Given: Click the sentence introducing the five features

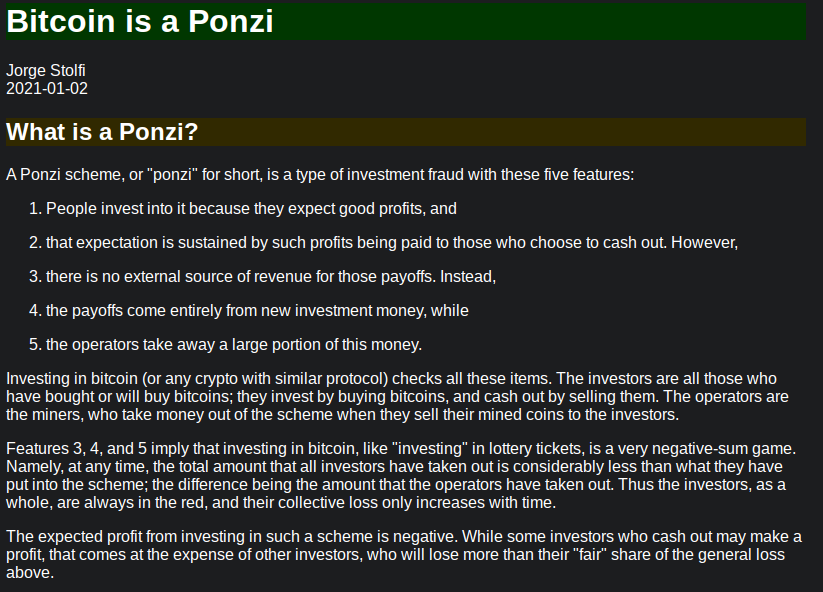Looking at the screenshot, I should (320, 174).
